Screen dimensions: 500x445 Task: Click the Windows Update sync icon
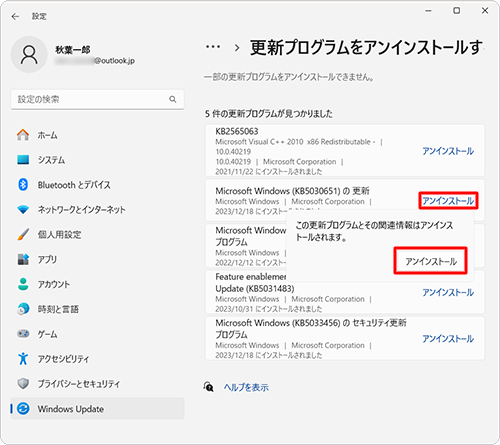pos(23,409)
